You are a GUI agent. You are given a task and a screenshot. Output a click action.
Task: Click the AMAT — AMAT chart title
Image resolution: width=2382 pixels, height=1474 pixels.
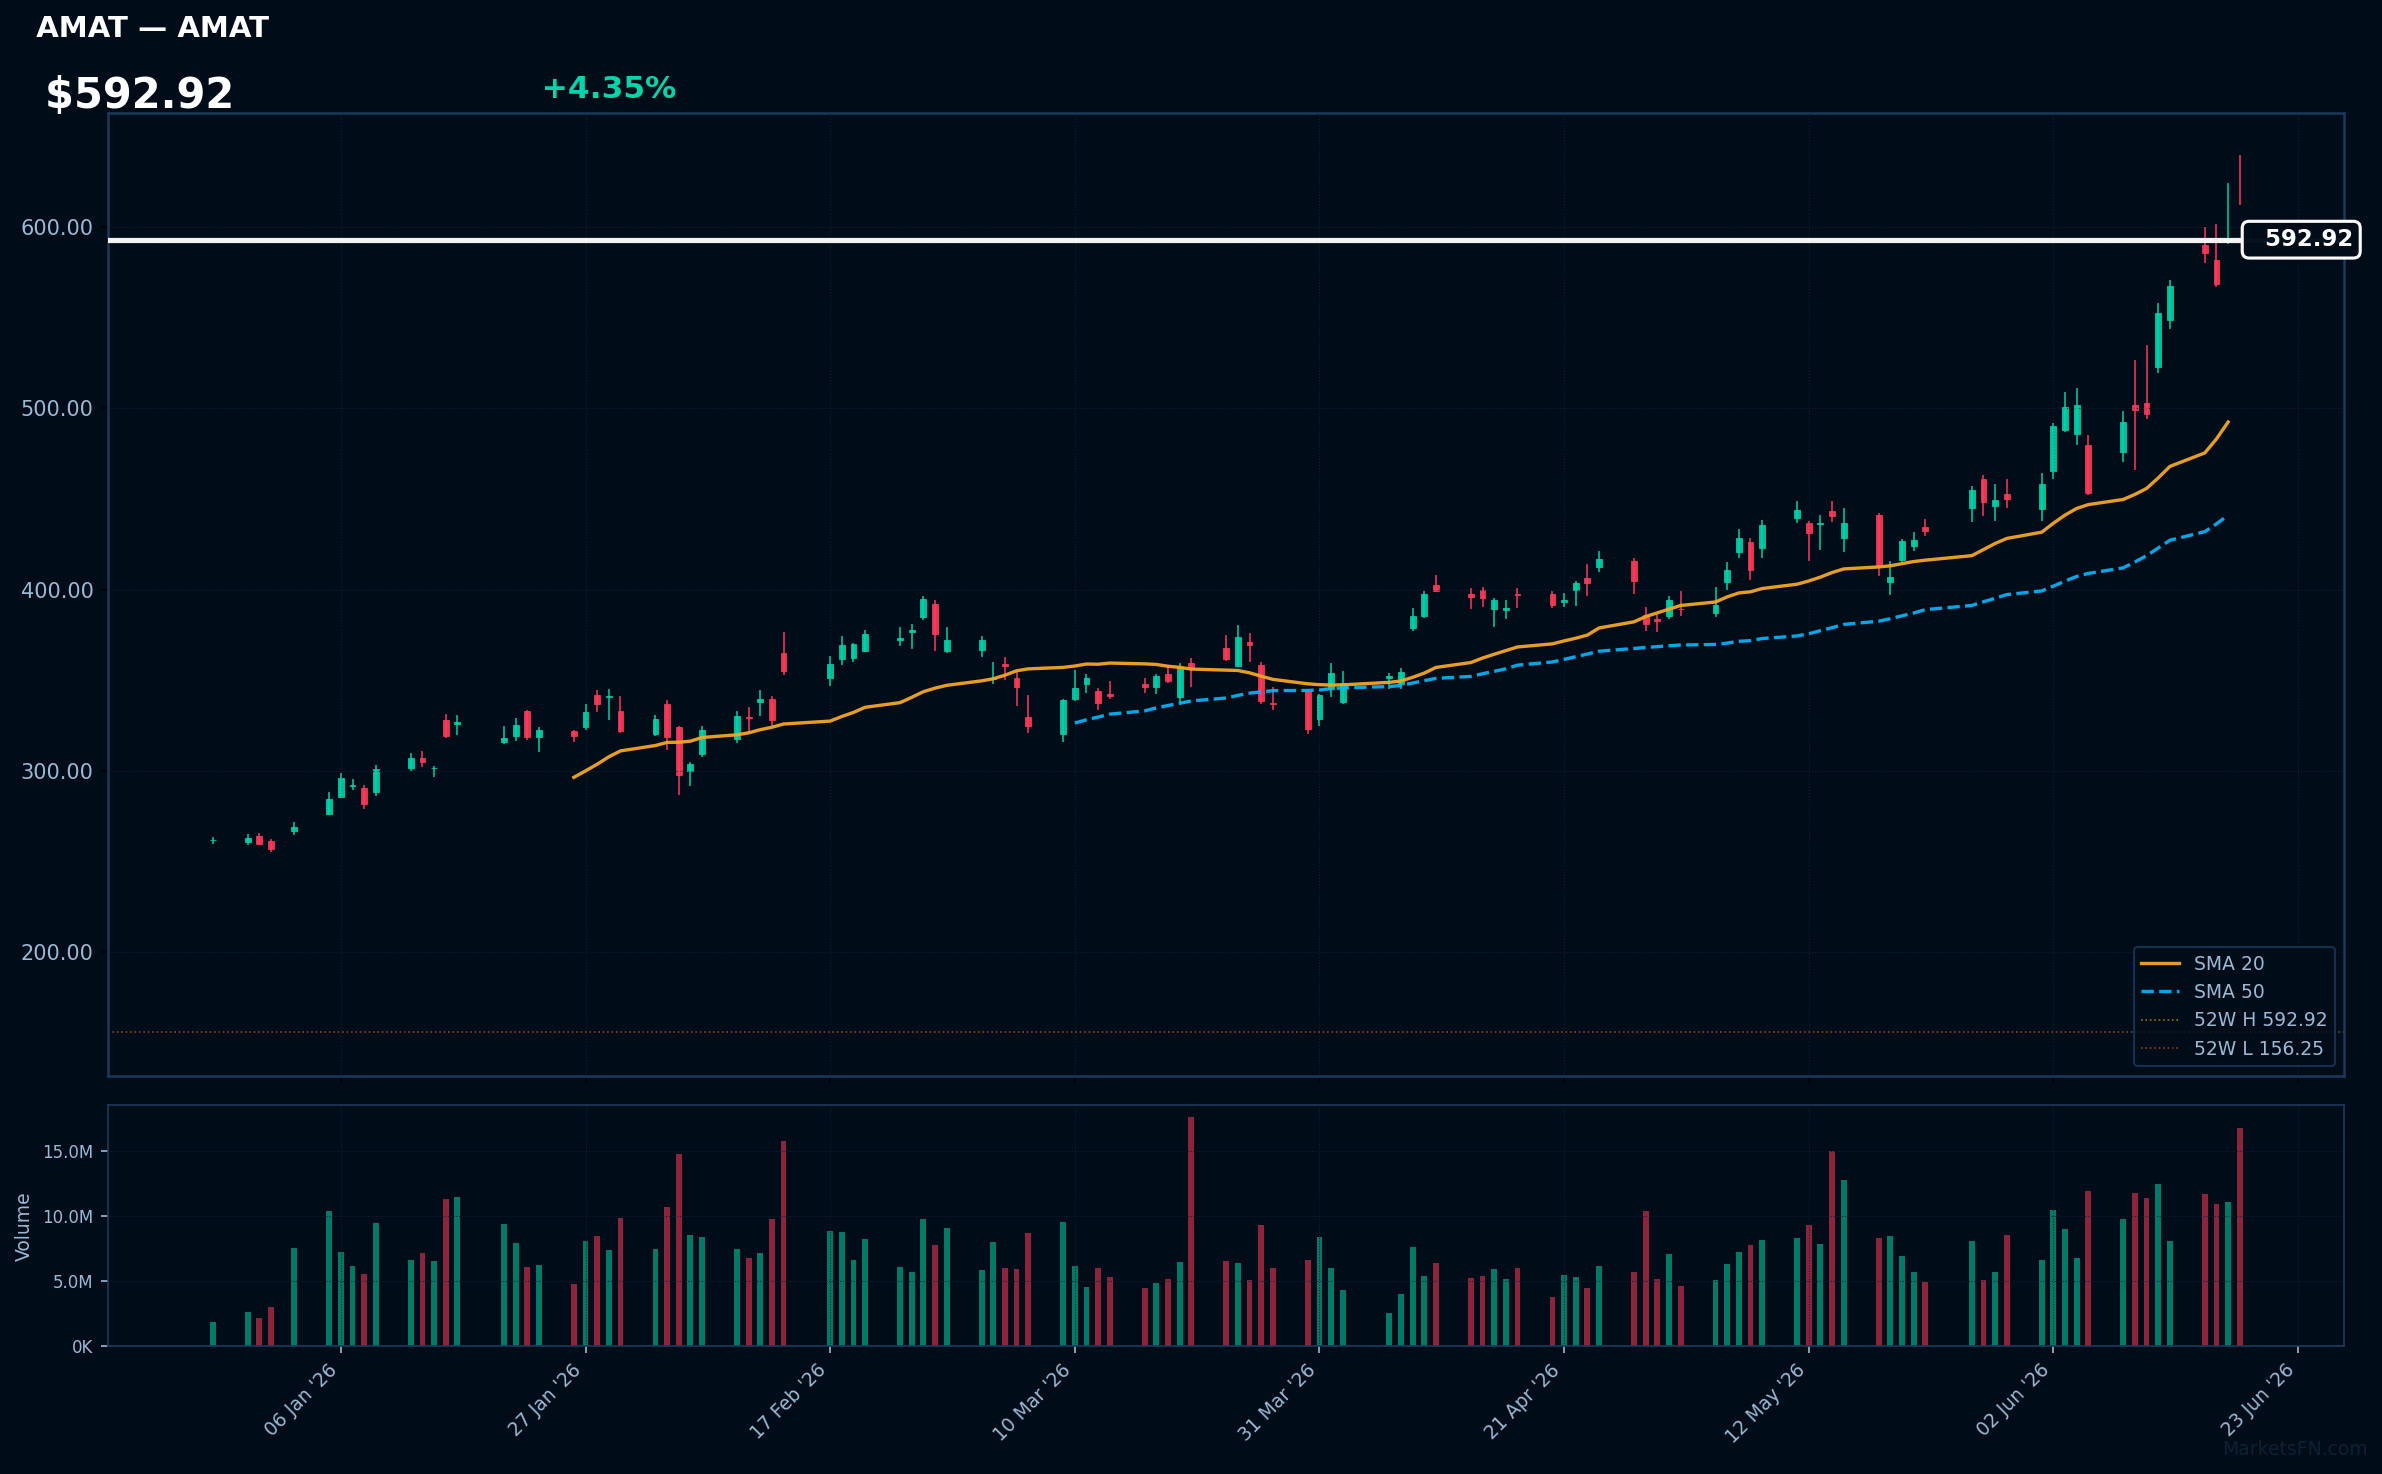click(x=152, y=28)
